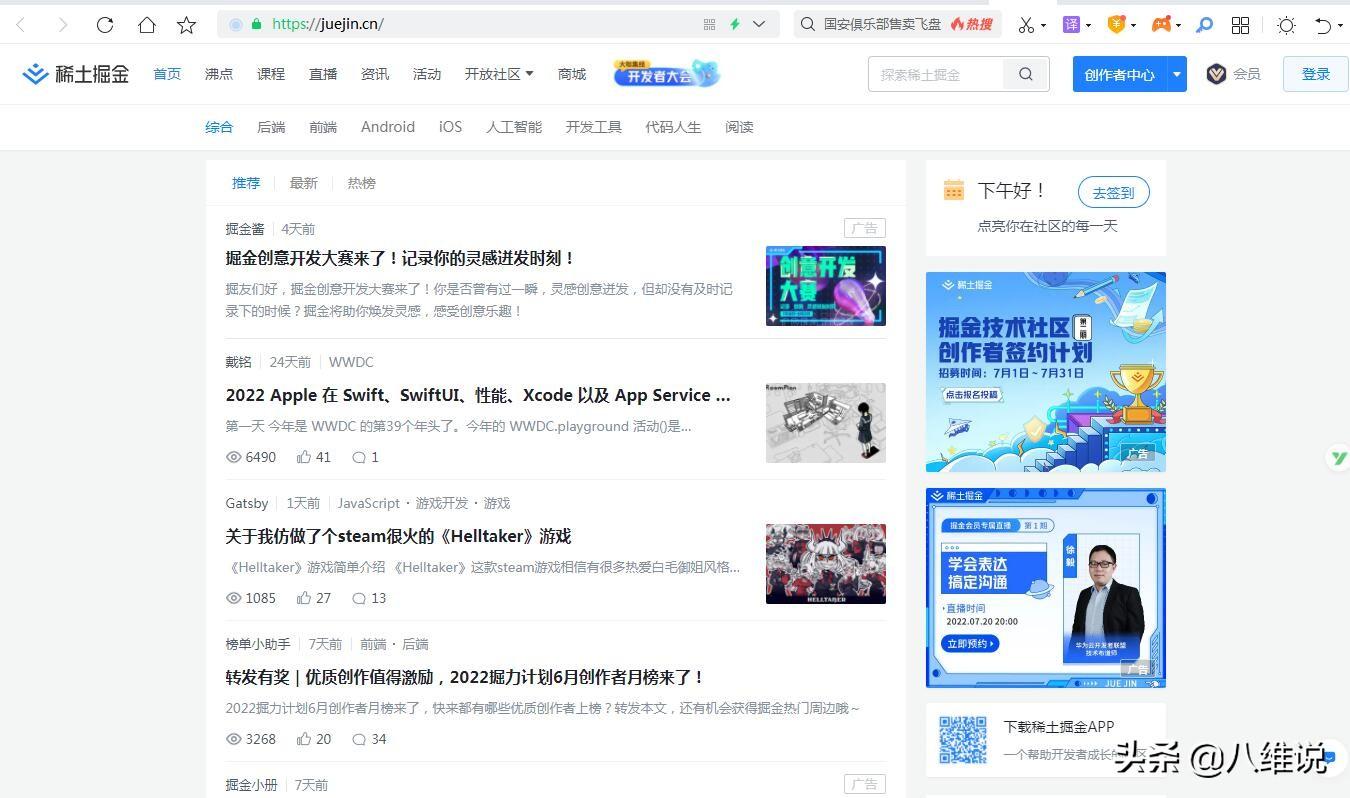Viewport: 1350px width, 798px height.
Task: Open 创作者签约计划 banner ad
Action: [1046, 372]
